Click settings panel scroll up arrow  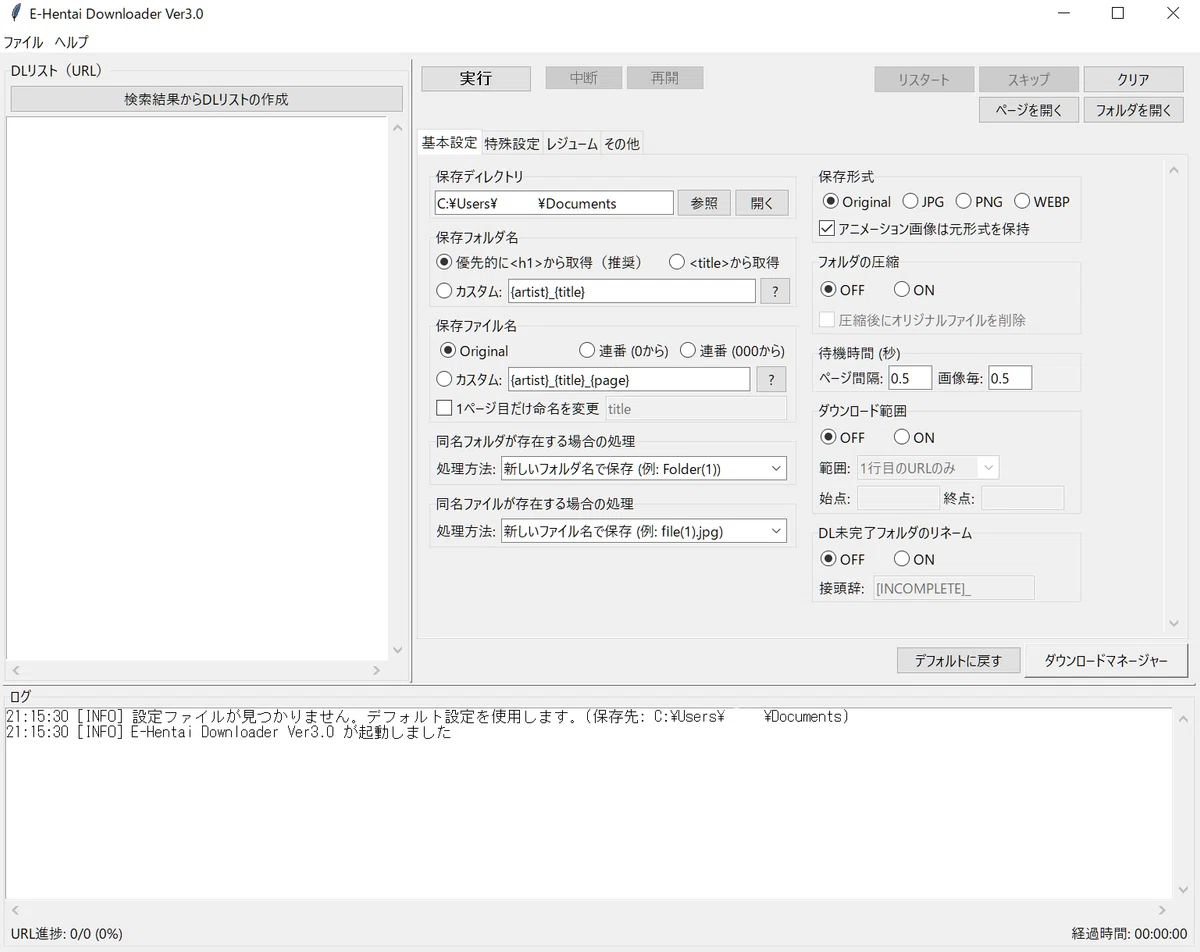click(1174, 170)
